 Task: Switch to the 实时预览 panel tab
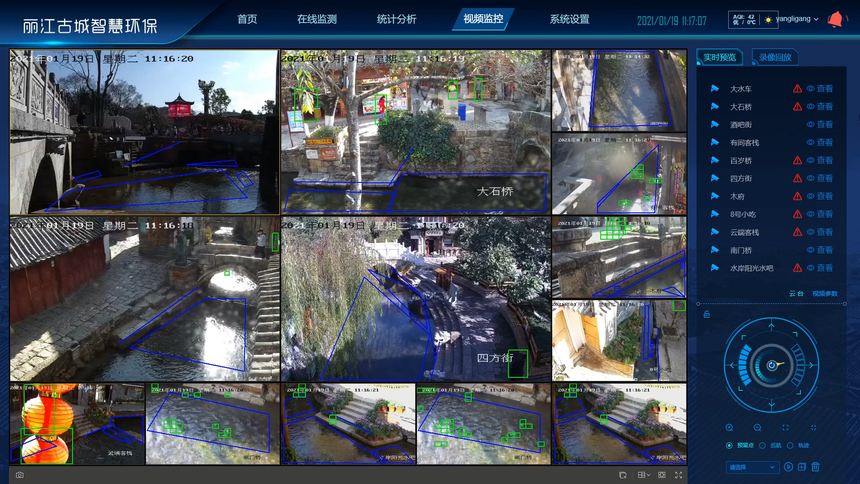tap(720, 57)
